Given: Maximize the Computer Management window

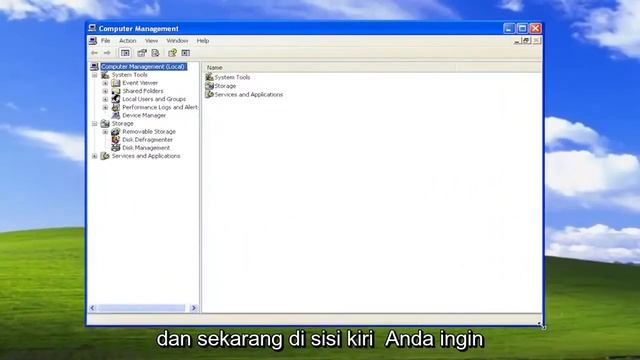Looking at the screenshot, I should click(x=522, y=28).
